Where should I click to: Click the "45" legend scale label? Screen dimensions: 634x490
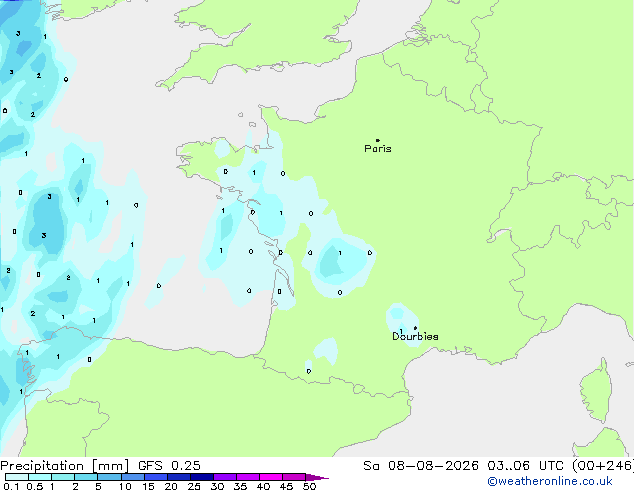click(286, 486)
